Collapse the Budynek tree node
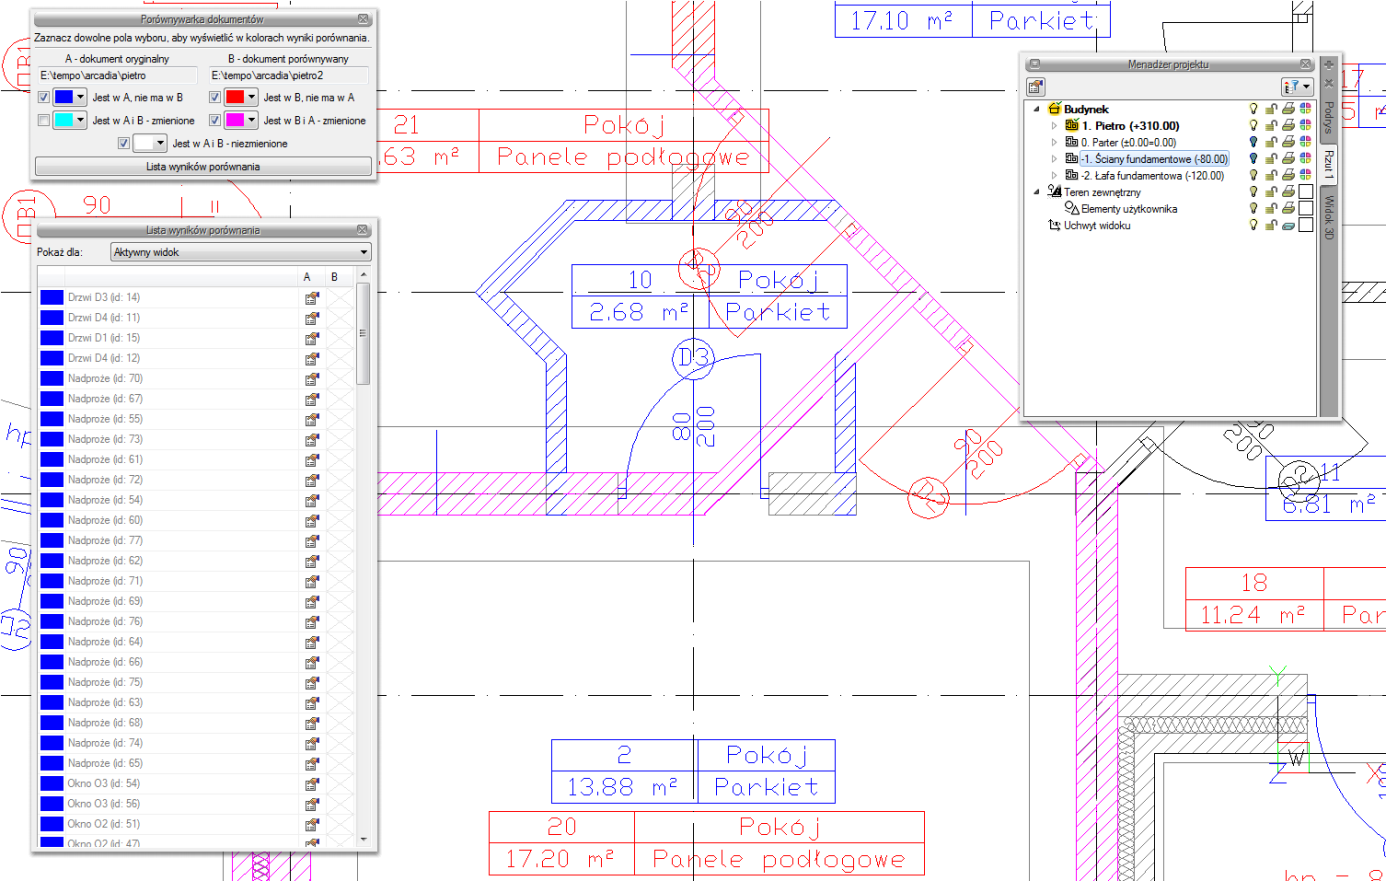This screenshot has width=1386, height=881. 1037,109
